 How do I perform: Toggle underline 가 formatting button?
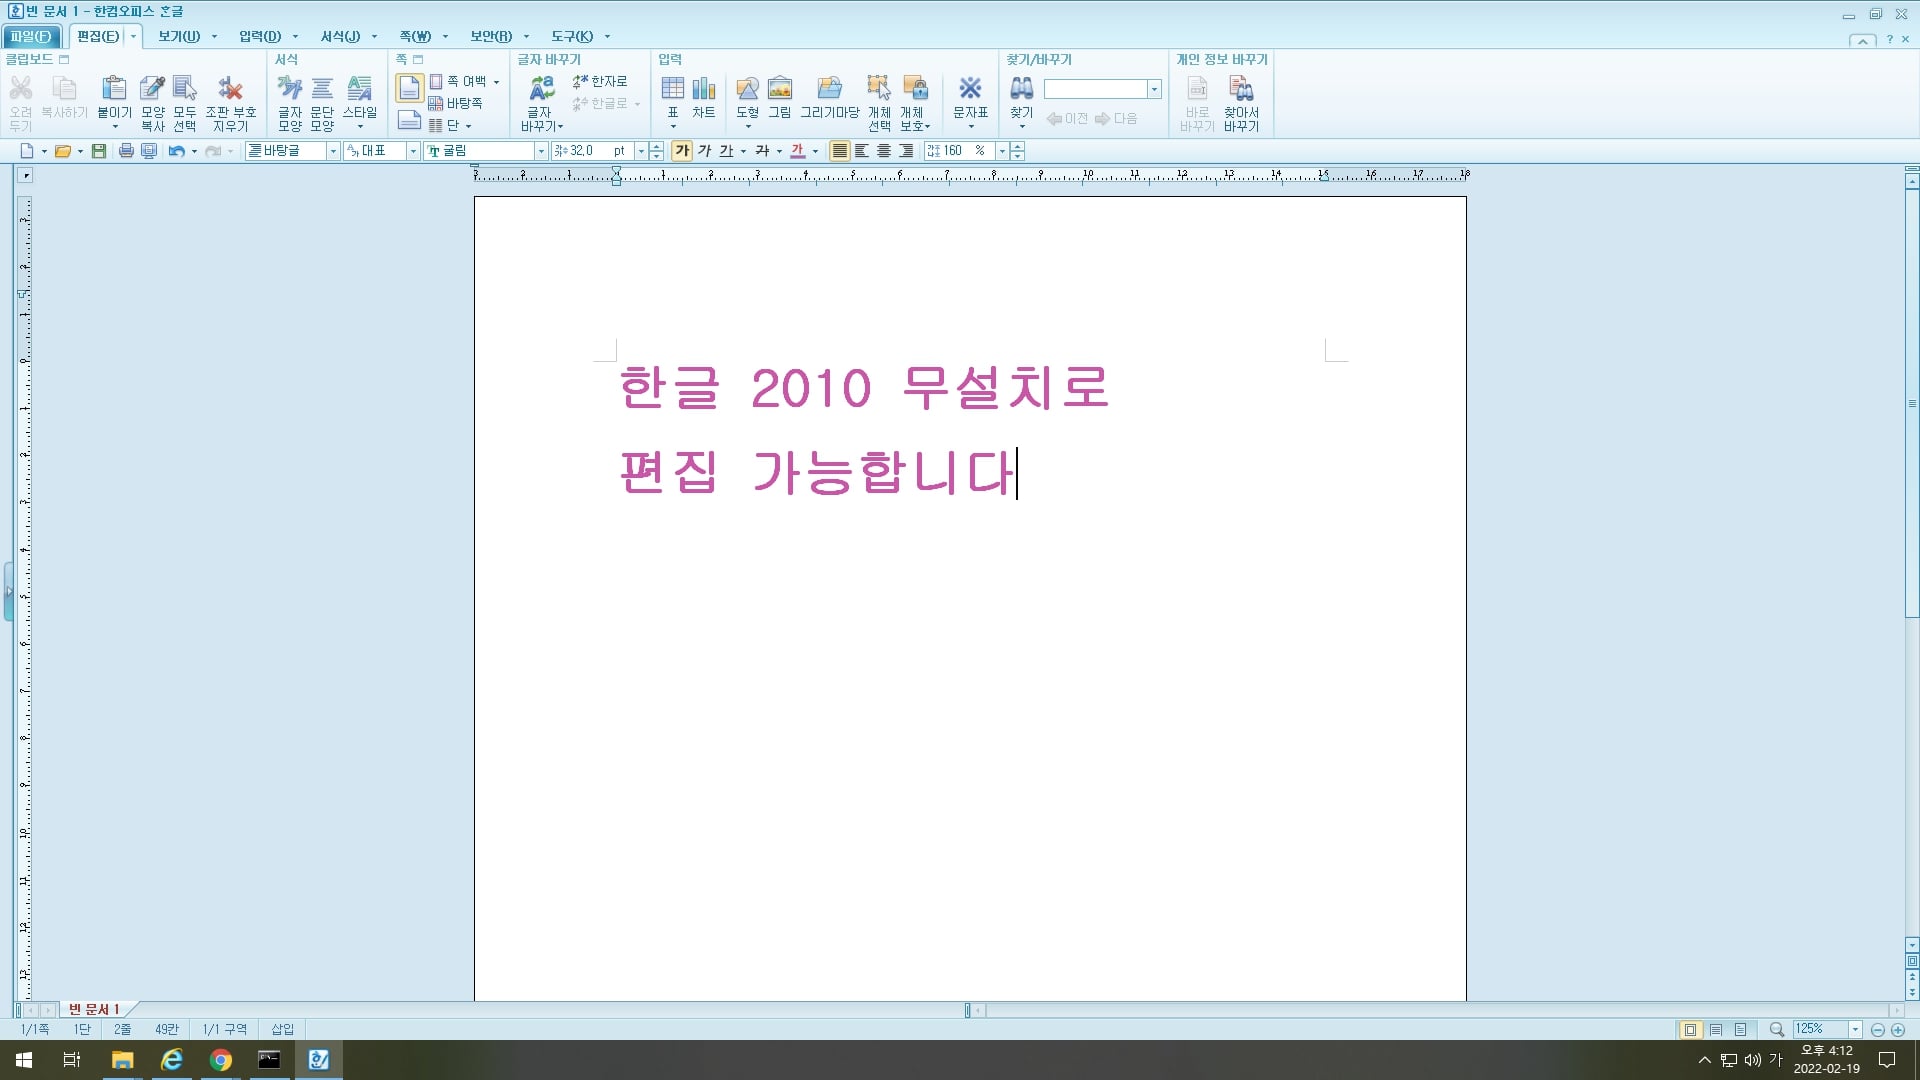click(726, 151)
